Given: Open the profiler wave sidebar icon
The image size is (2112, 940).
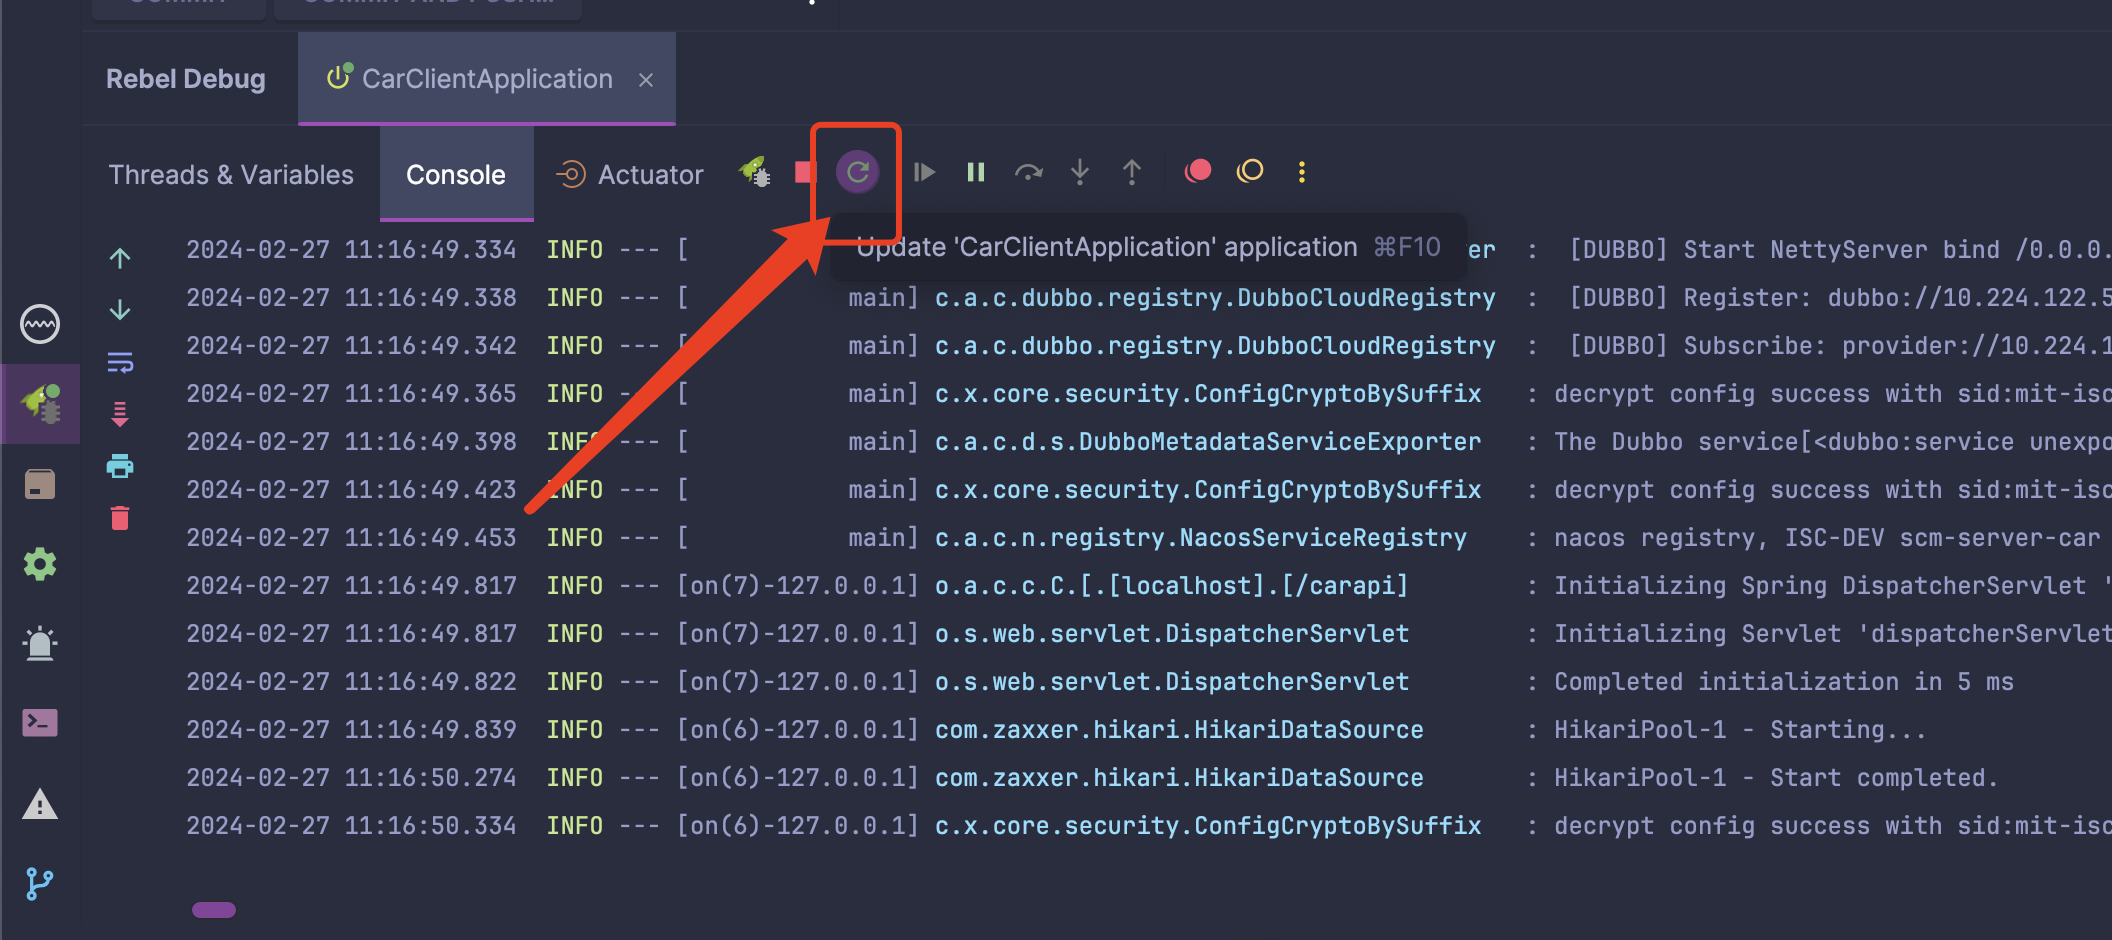Looking at the screenshot, I should coord(40,324).
